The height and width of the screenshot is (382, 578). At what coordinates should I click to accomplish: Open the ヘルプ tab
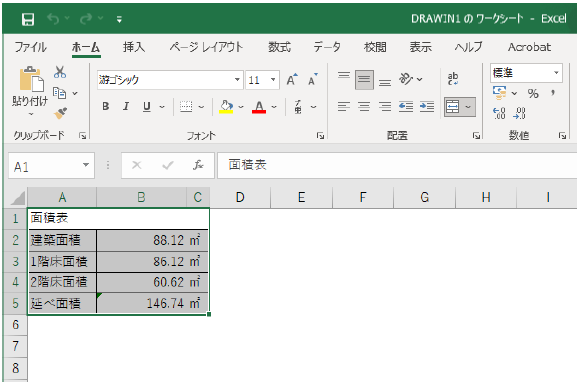468,47
